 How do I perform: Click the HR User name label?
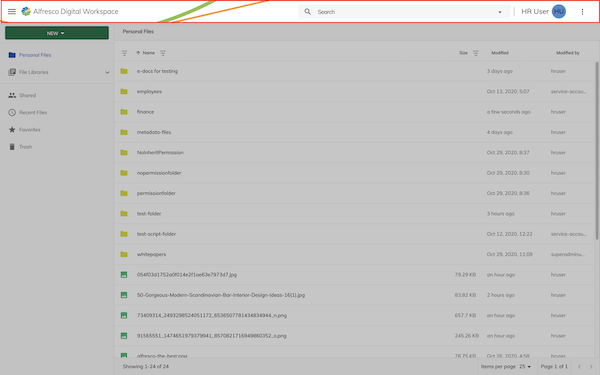click(535, 11)
